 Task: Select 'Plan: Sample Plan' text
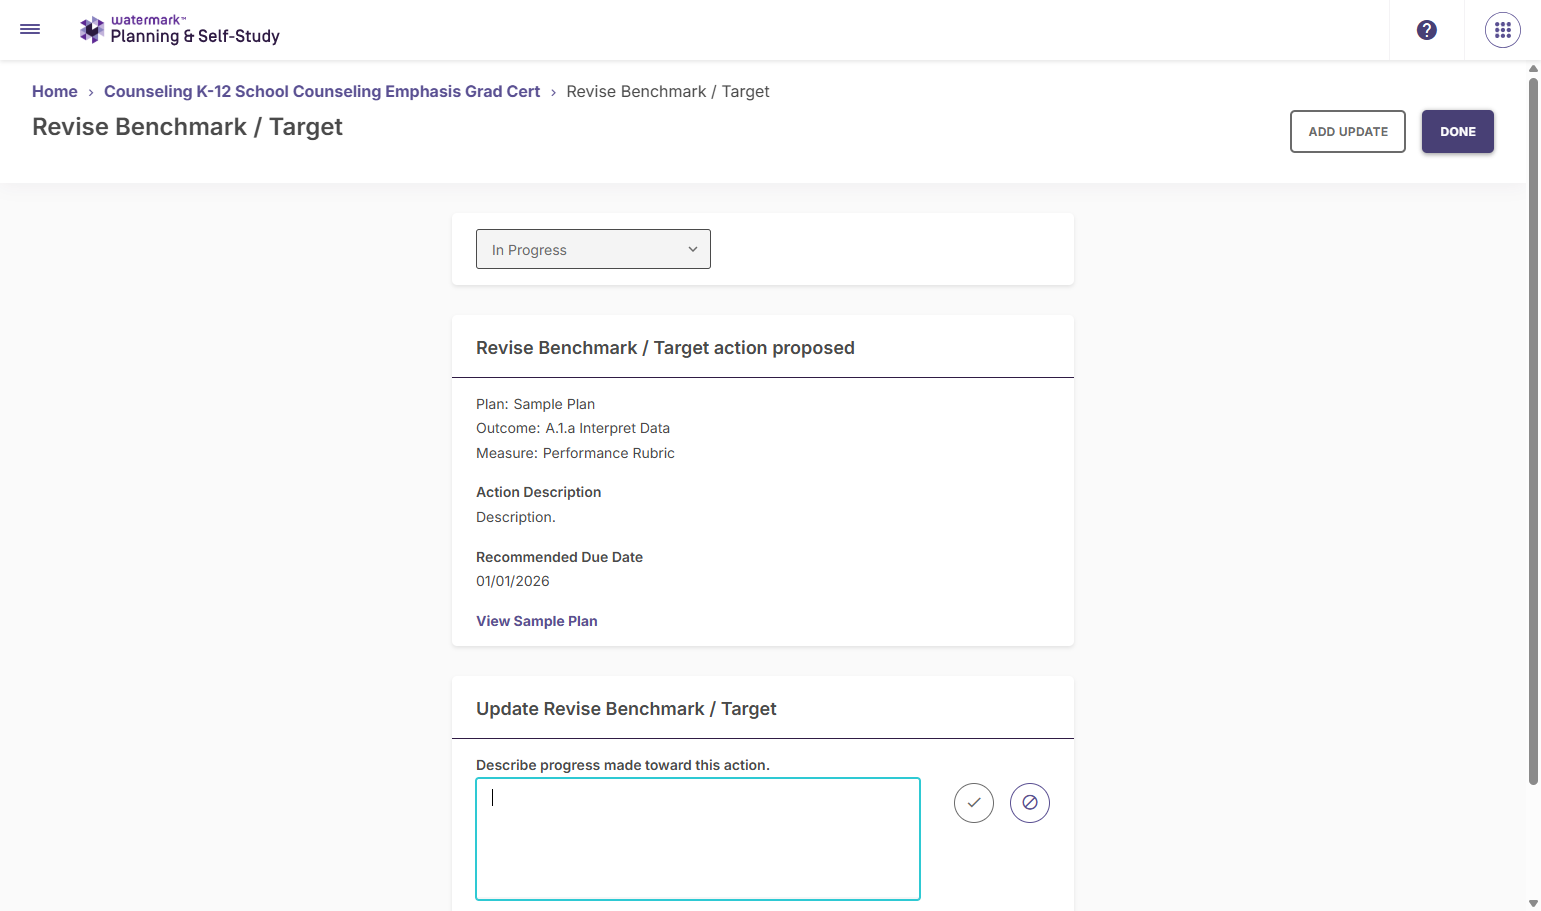point(535,404)
